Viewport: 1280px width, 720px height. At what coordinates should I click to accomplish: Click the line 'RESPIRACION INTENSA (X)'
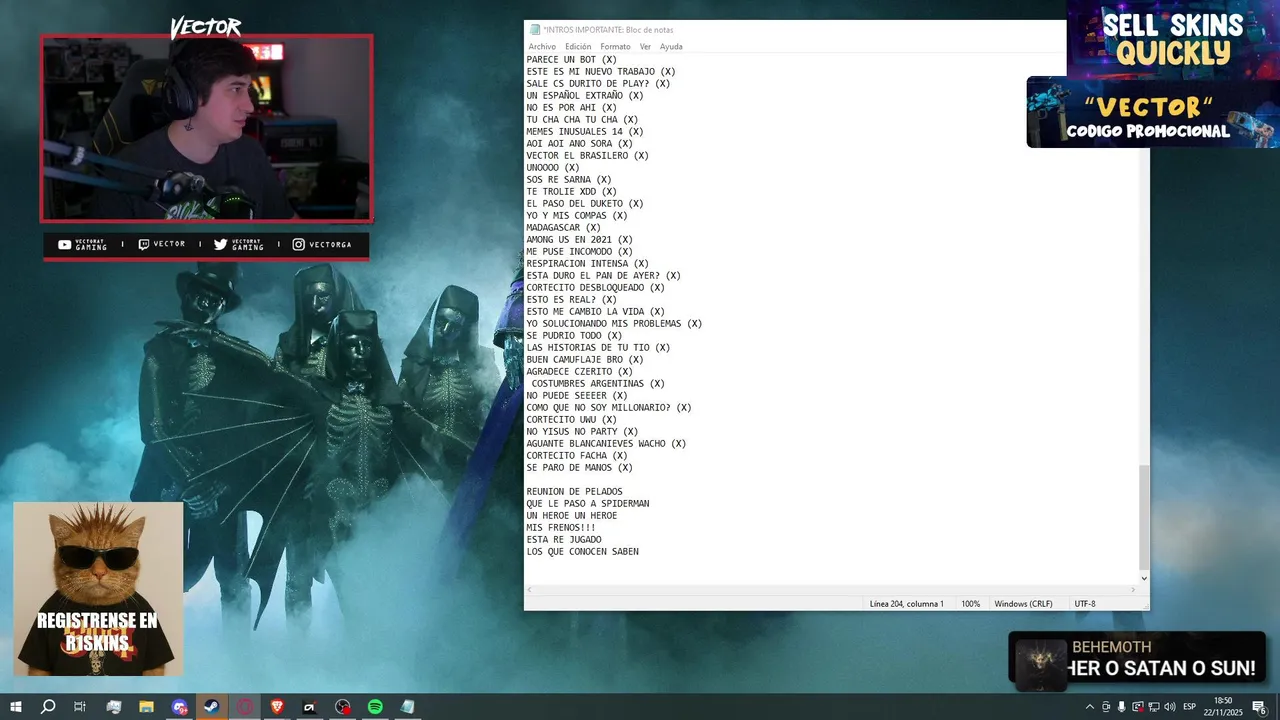click(x=588, y=264)
